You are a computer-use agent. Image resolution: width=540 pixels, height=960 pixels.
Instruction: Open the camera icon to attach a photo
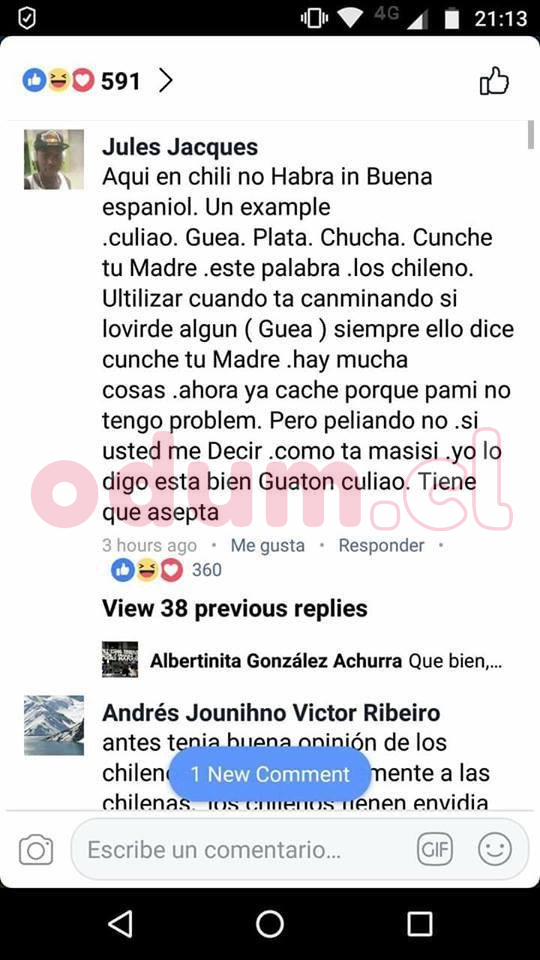pyautogui.click(x=36, y=850)
